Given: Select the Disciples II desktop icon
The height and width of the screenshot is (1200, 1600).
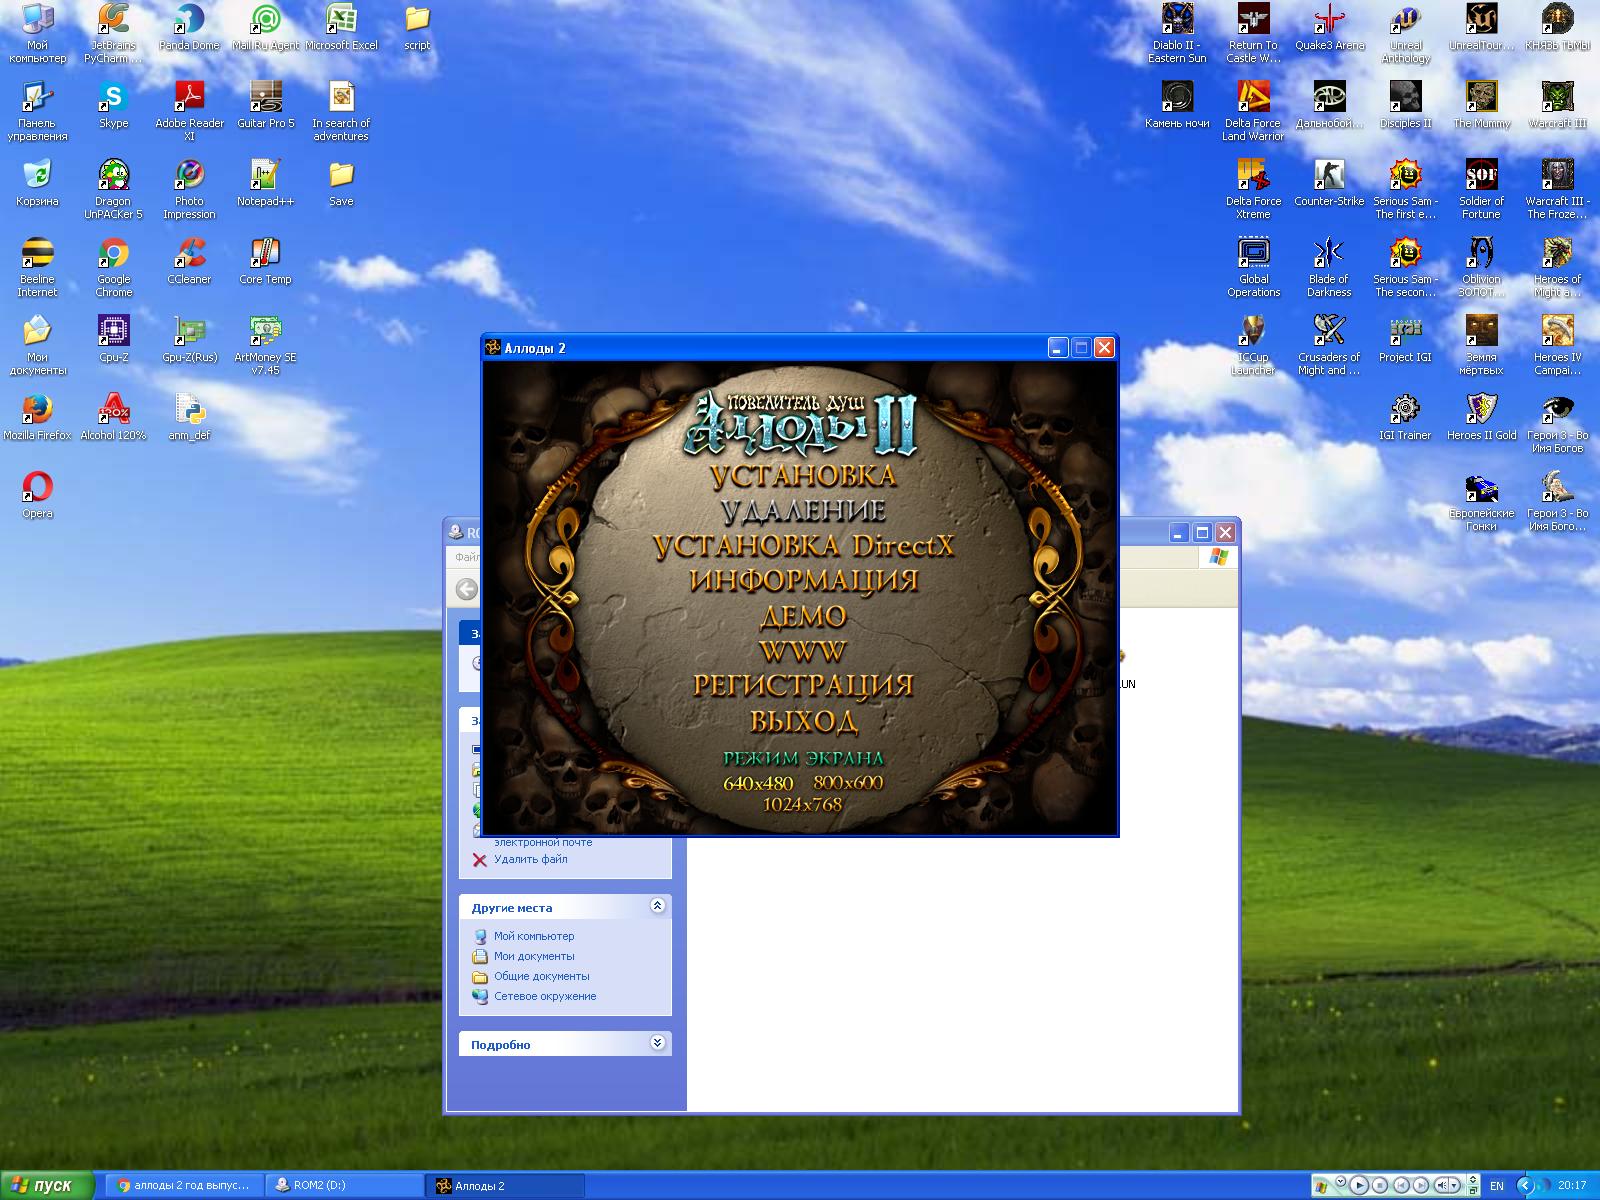Looking at the screenshot, I should (1405, 106).
